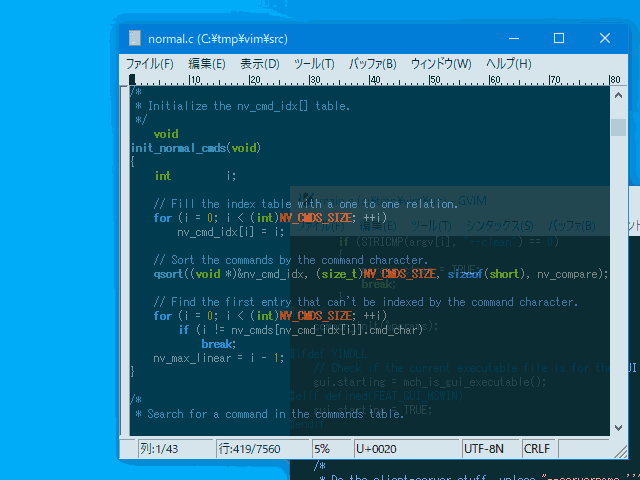Open the 編集(E) menu in normal.c window
640x480 pixels.
tap(207, 64)
